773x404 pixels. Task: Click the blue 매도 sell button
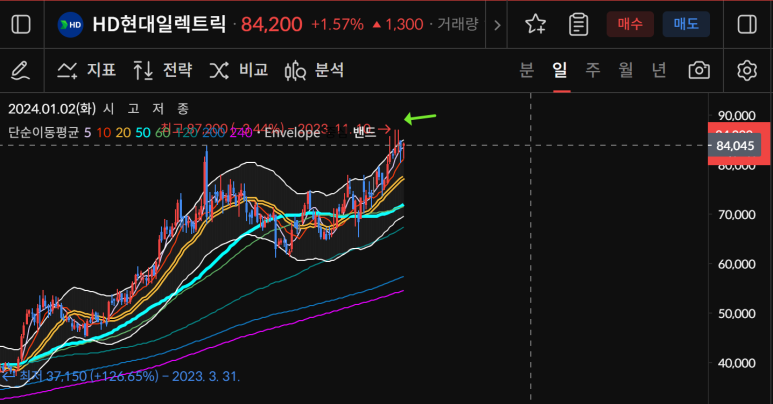pyautogui.click(x=686, y=24)
